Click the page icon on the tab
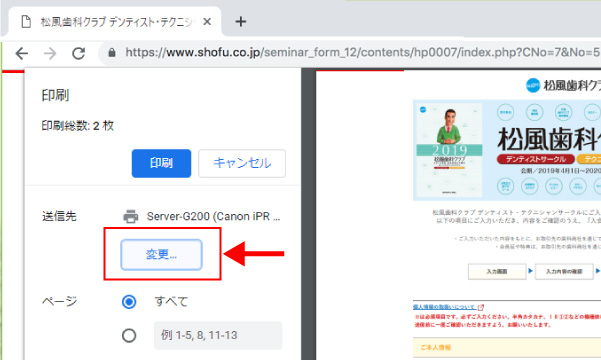This screenshot has height=360, width=601. click(26, 22)
